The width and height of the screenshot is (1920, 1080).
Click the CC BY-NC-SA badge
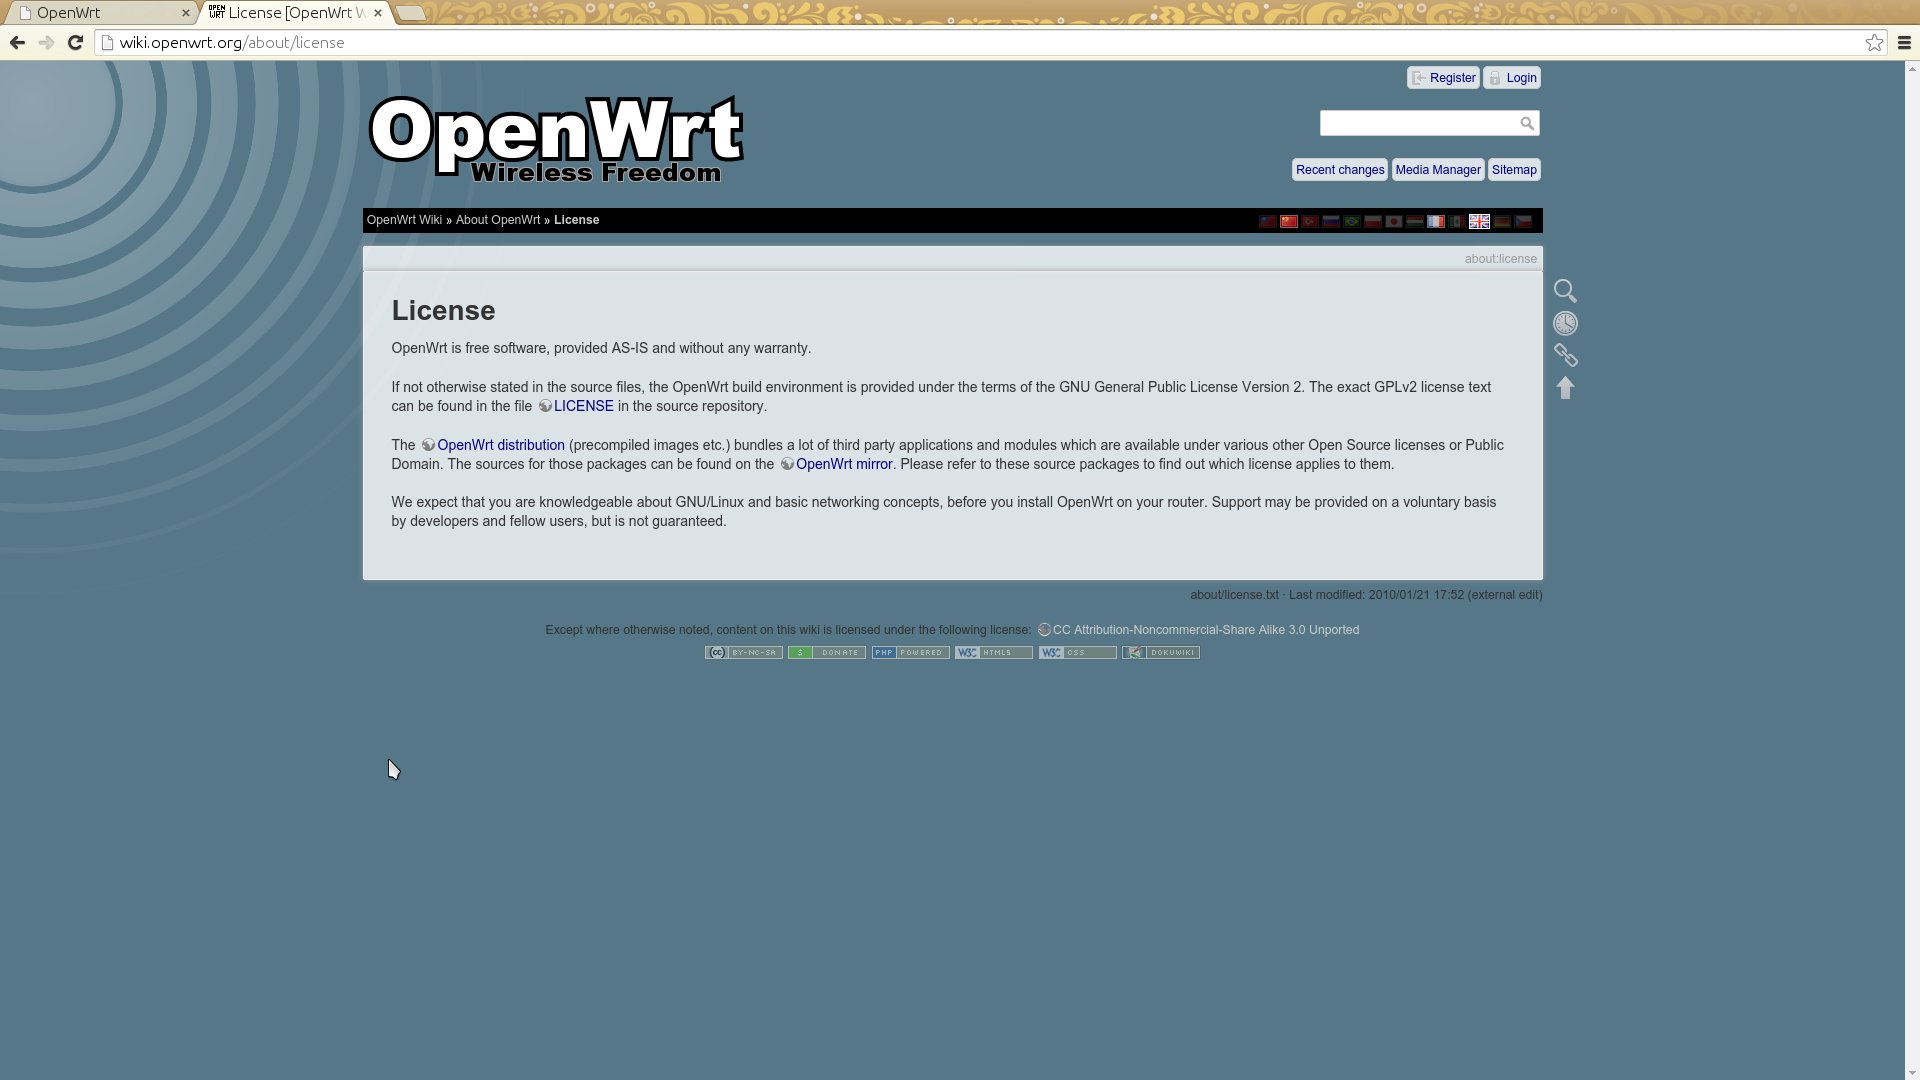pos(743,652)
